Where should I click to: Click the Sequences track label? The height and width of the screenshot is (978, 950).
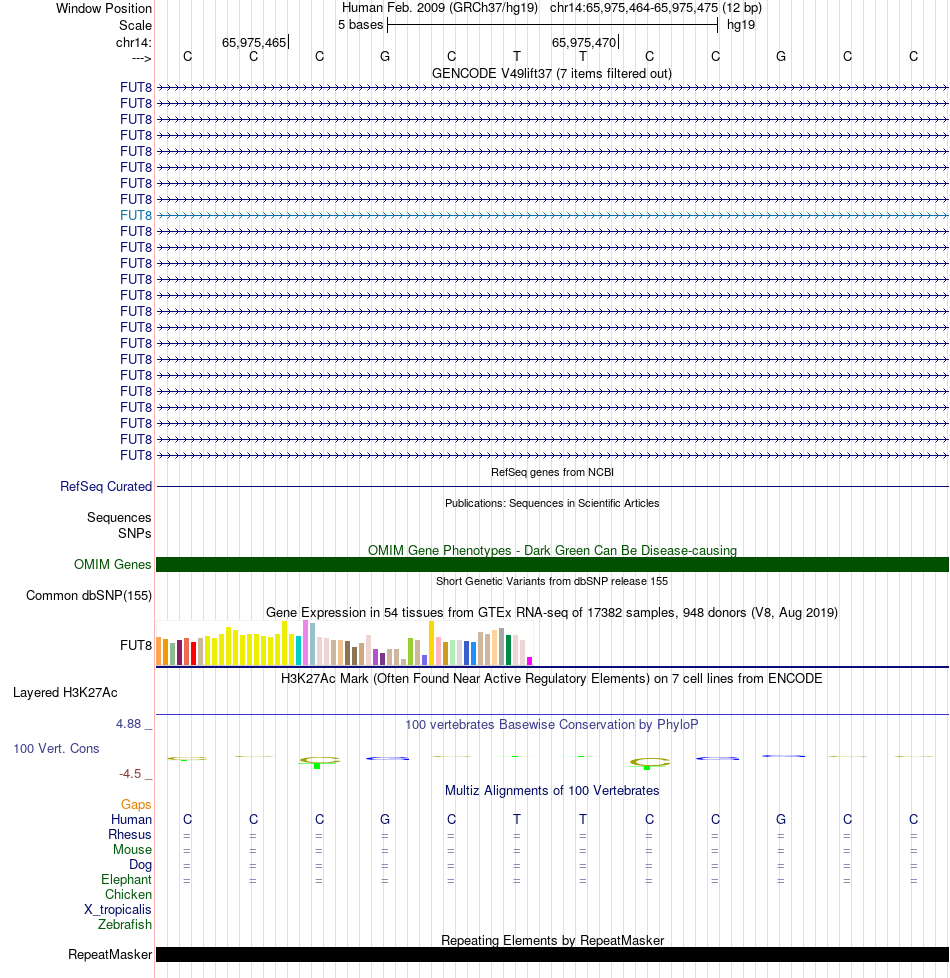click(119, 518)
